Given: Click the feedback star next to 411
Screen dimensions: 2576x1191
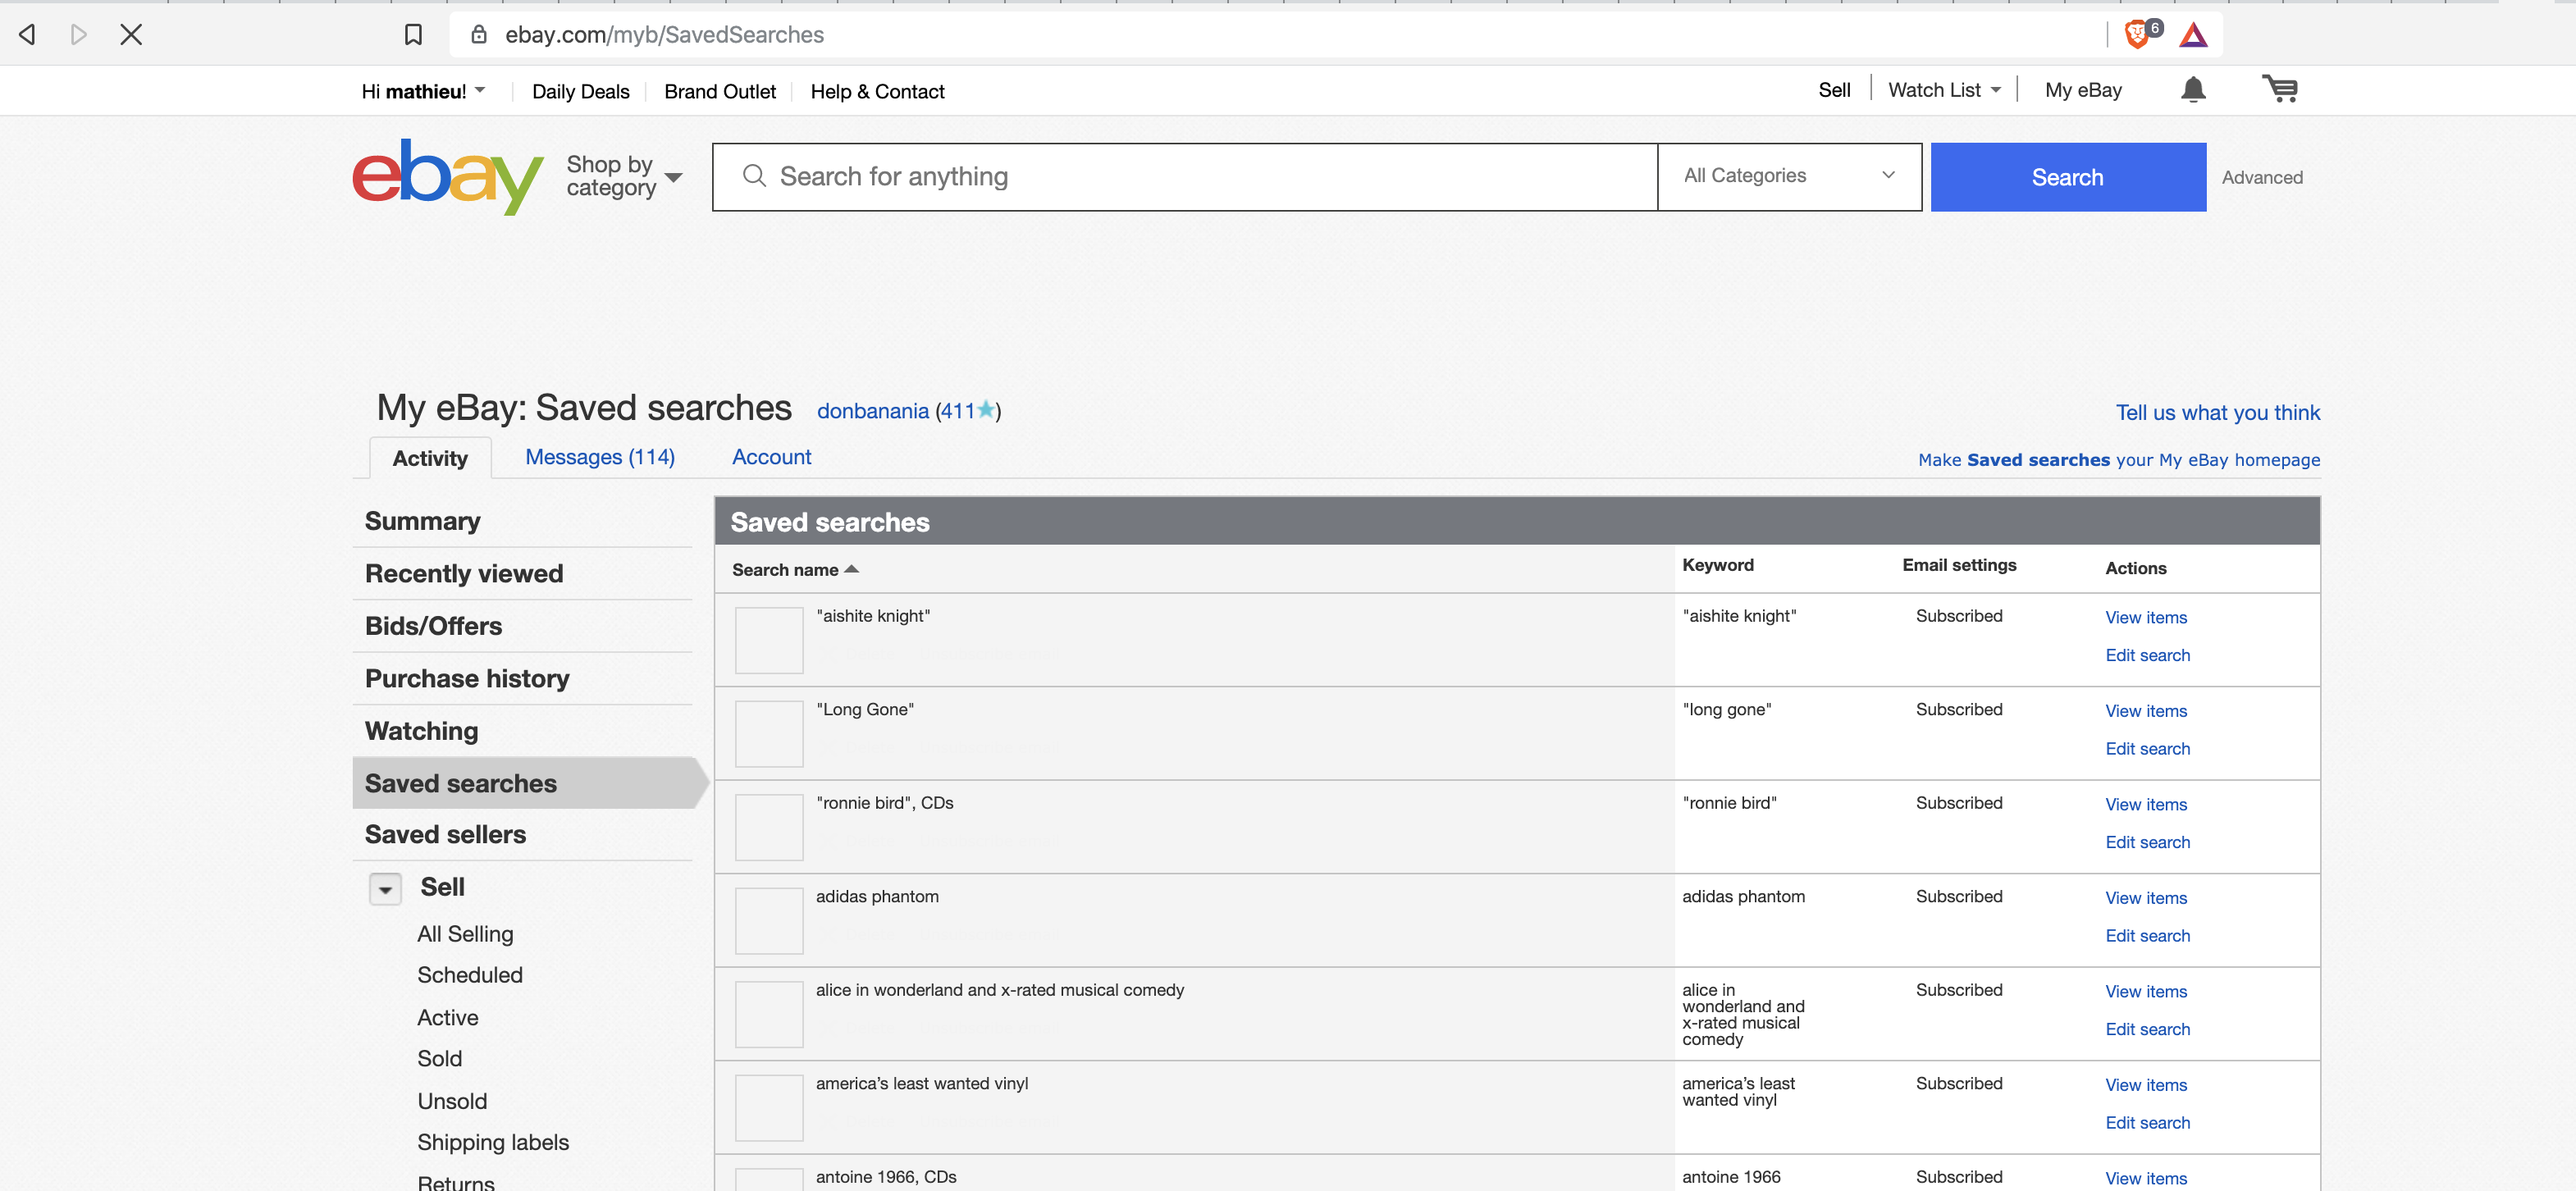Looking at the screenshot, I should 985,409.
